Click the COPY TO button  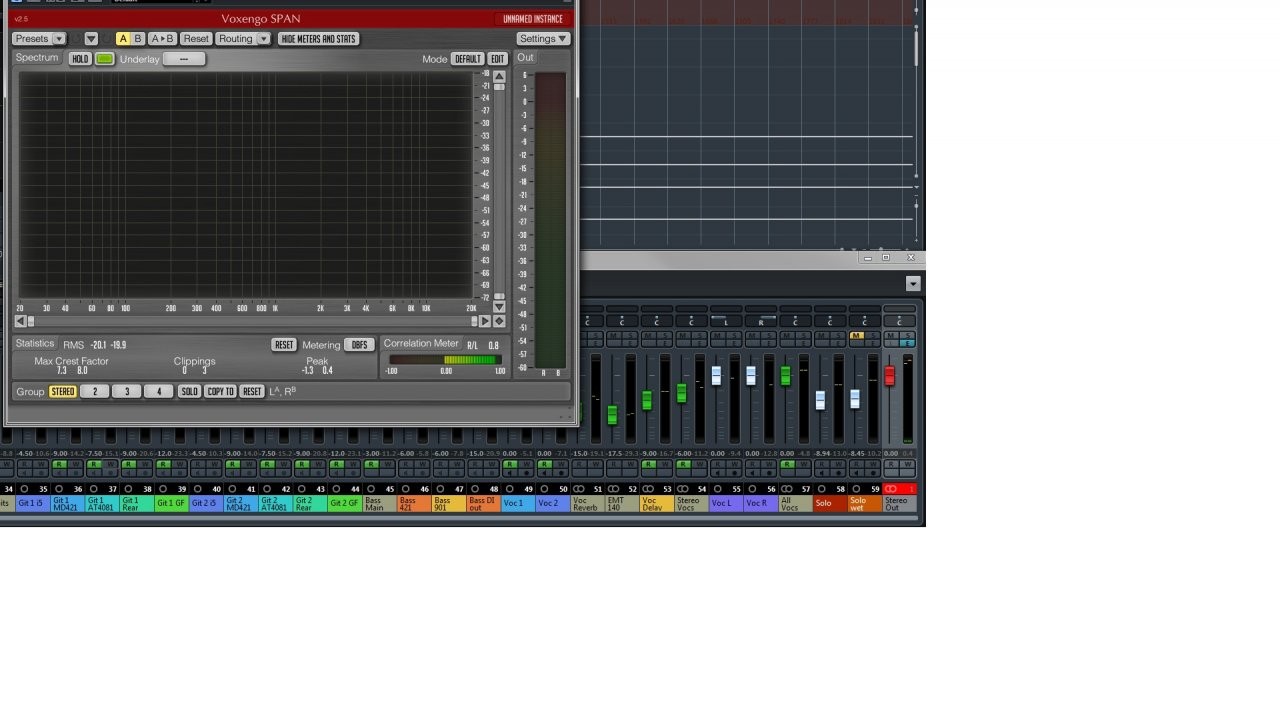point(220,392)
